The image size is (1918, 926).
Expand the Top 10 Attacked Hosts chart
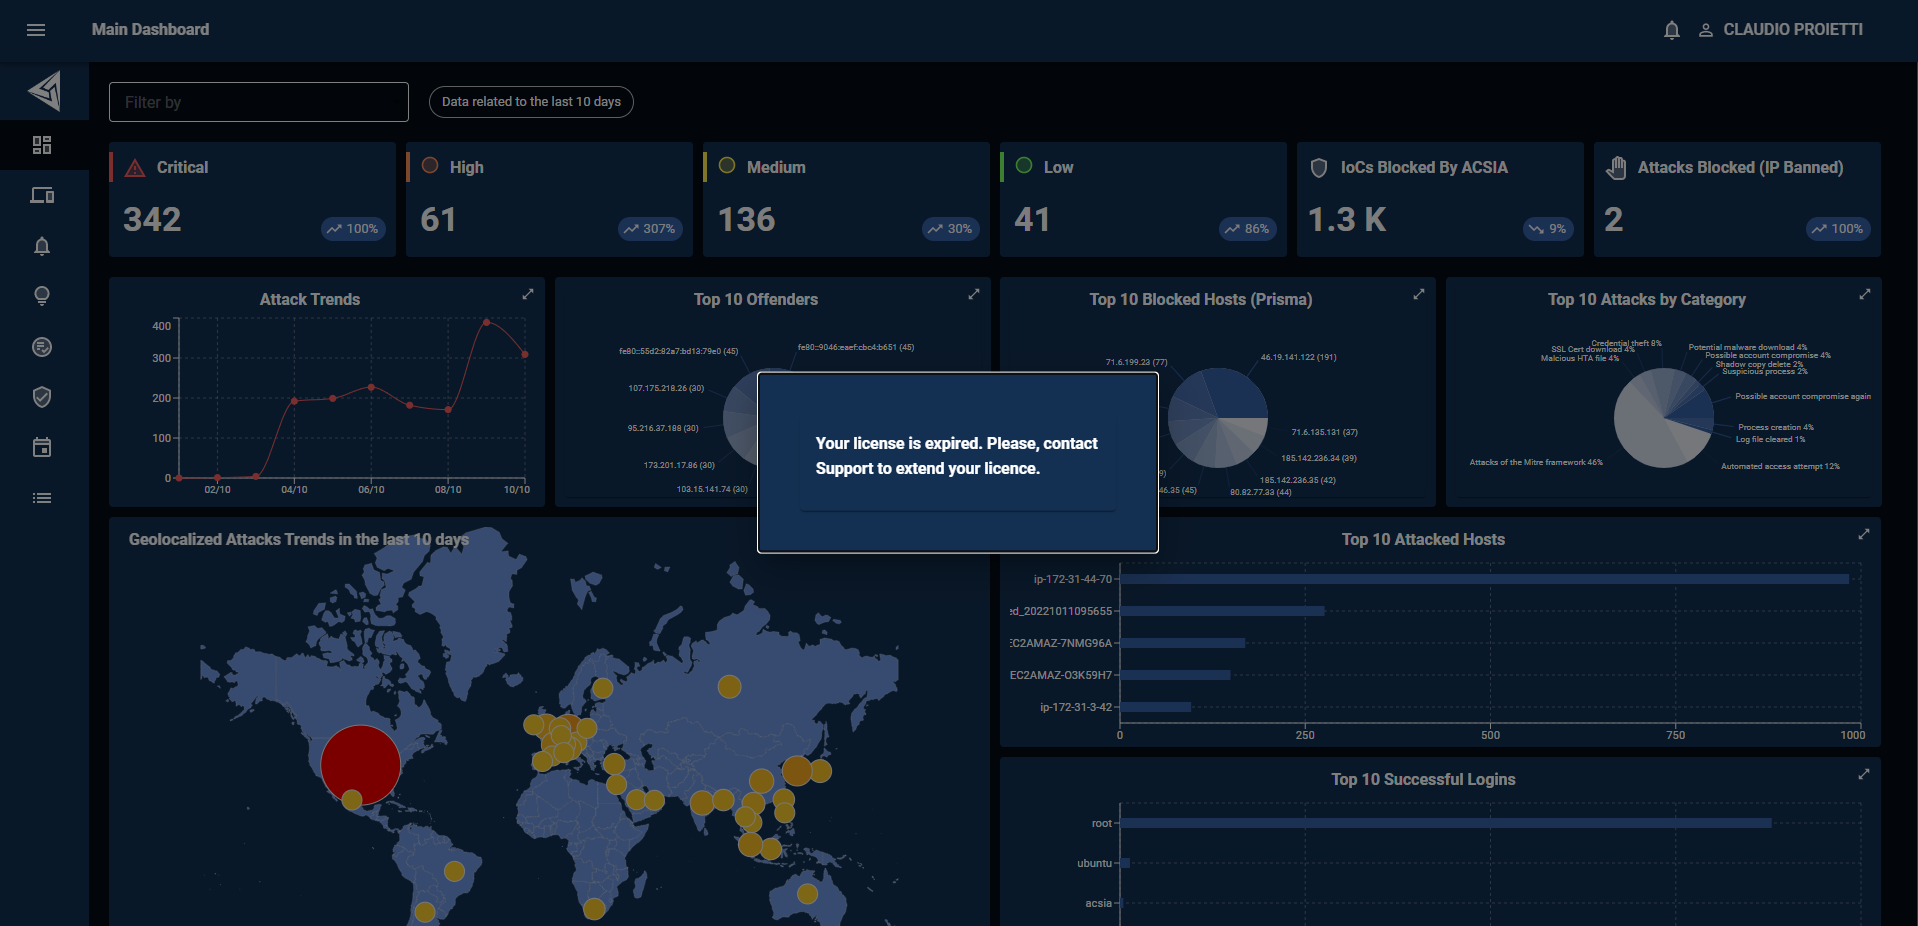pyautogui.click(x=1864, y=534)
